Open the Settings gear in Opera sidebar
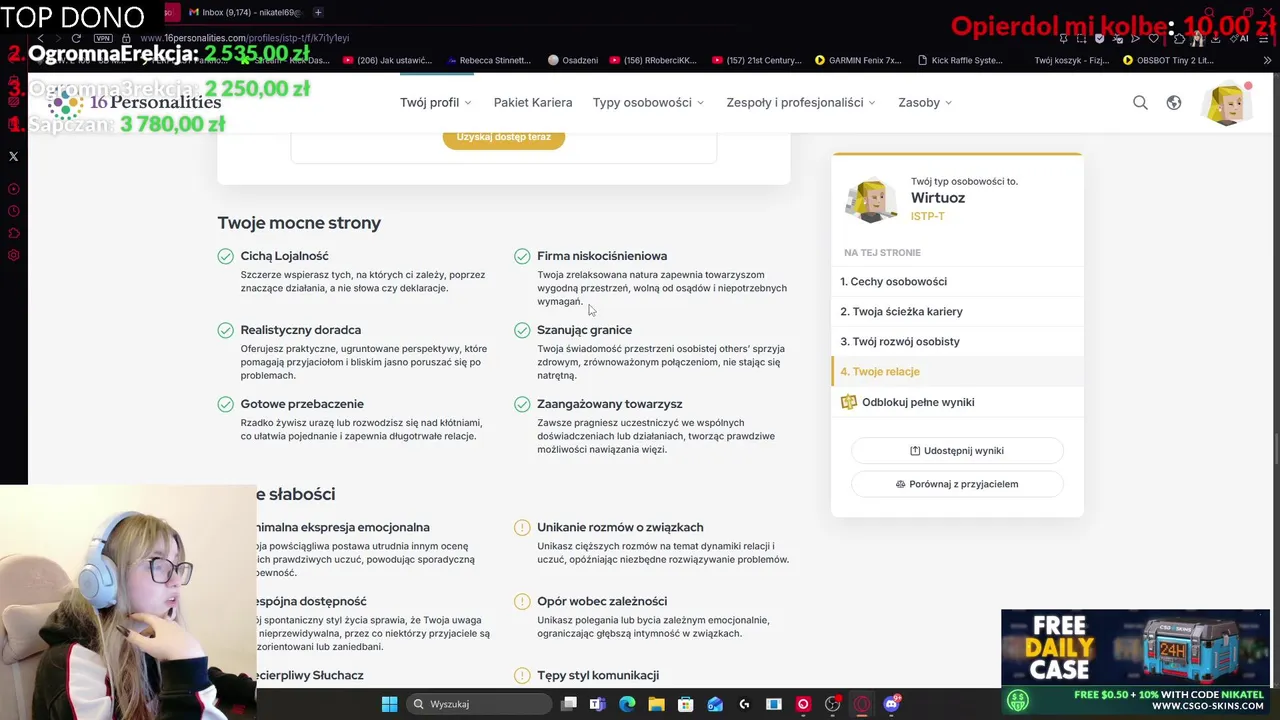The height and width of the screenshot is (720, 1280). (x=13, y=255)
